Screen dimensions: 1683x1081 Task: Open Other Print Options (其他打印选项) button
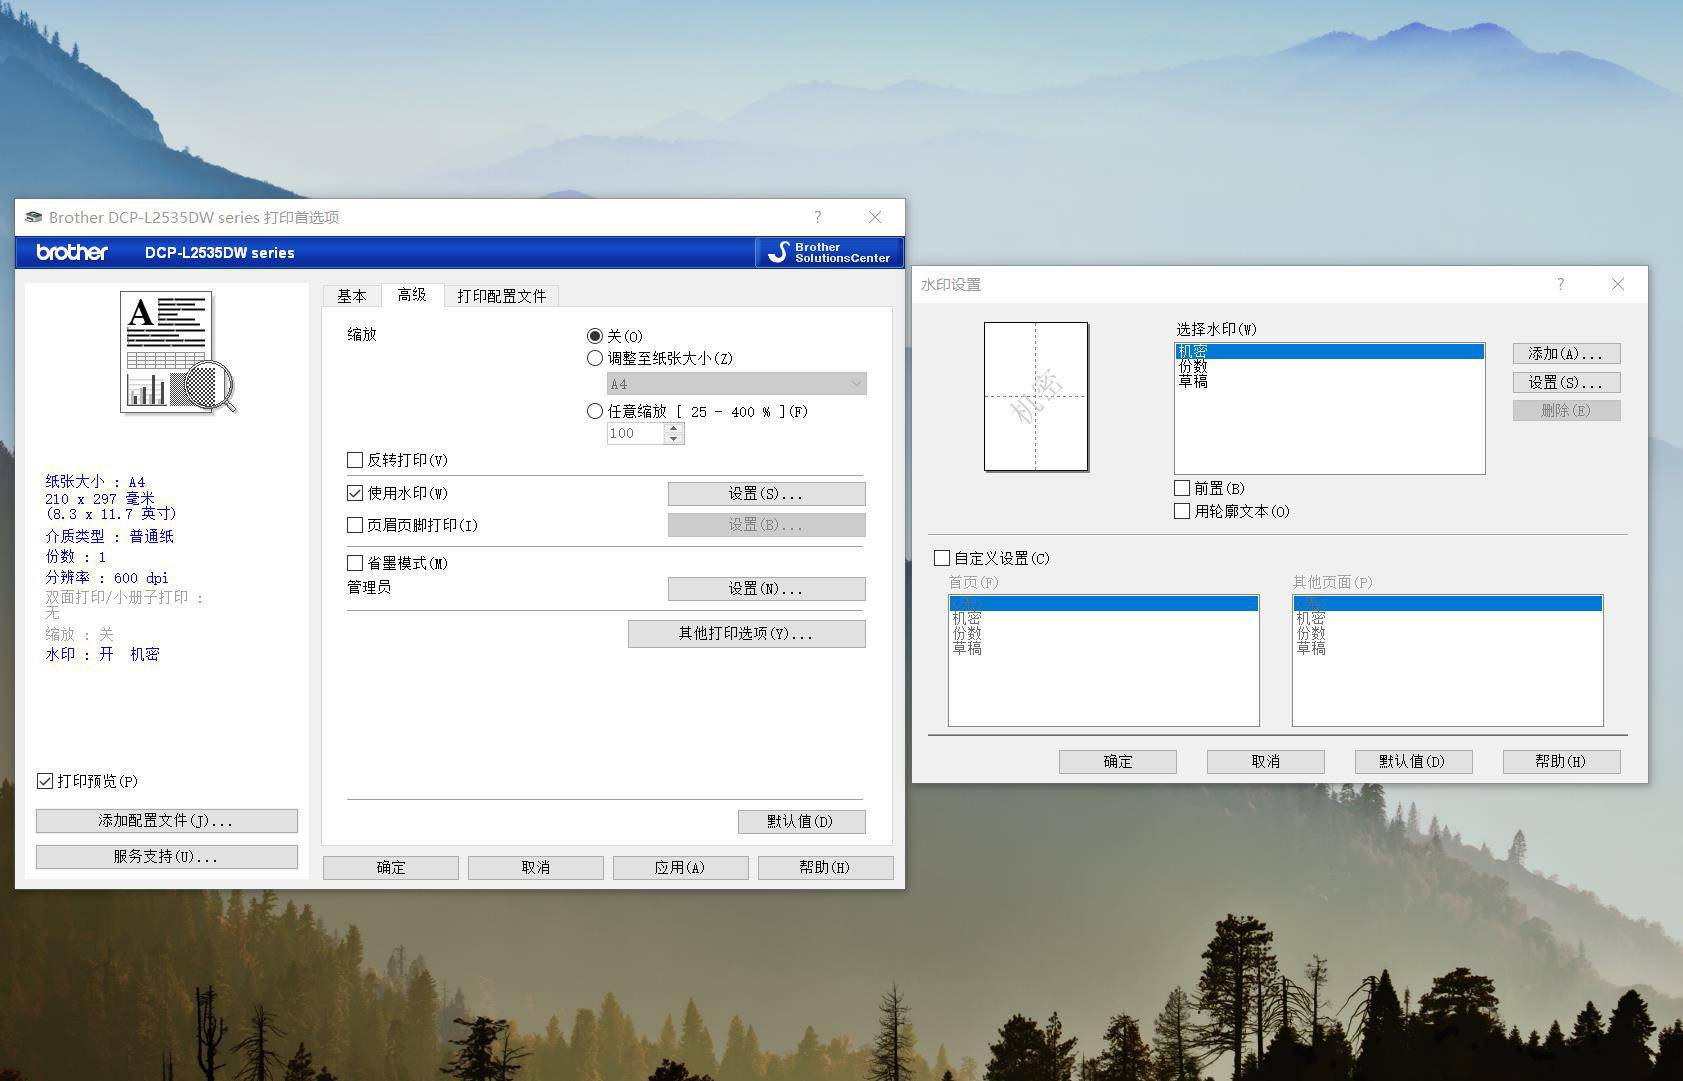(x=746, y=633)
